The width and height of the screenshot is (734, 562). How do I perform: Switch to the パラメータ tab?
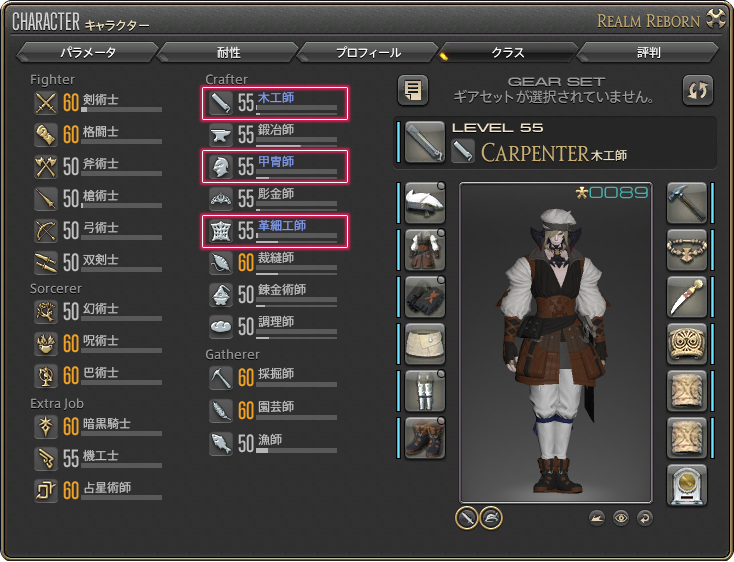click(x=88, y=52)
